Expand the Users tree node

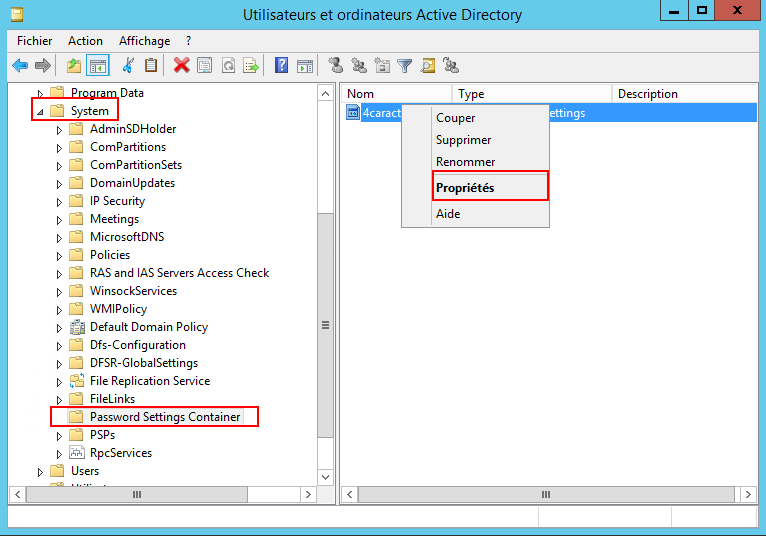tap(41, 471)
